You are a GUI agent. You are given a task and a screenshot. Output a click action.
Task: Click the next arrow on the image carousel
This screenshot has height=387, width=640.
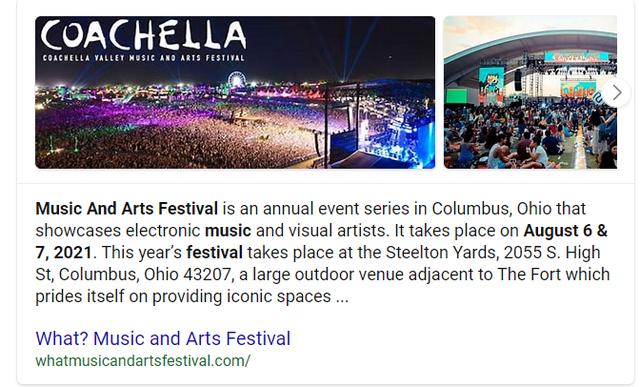[x=616, y=93]
